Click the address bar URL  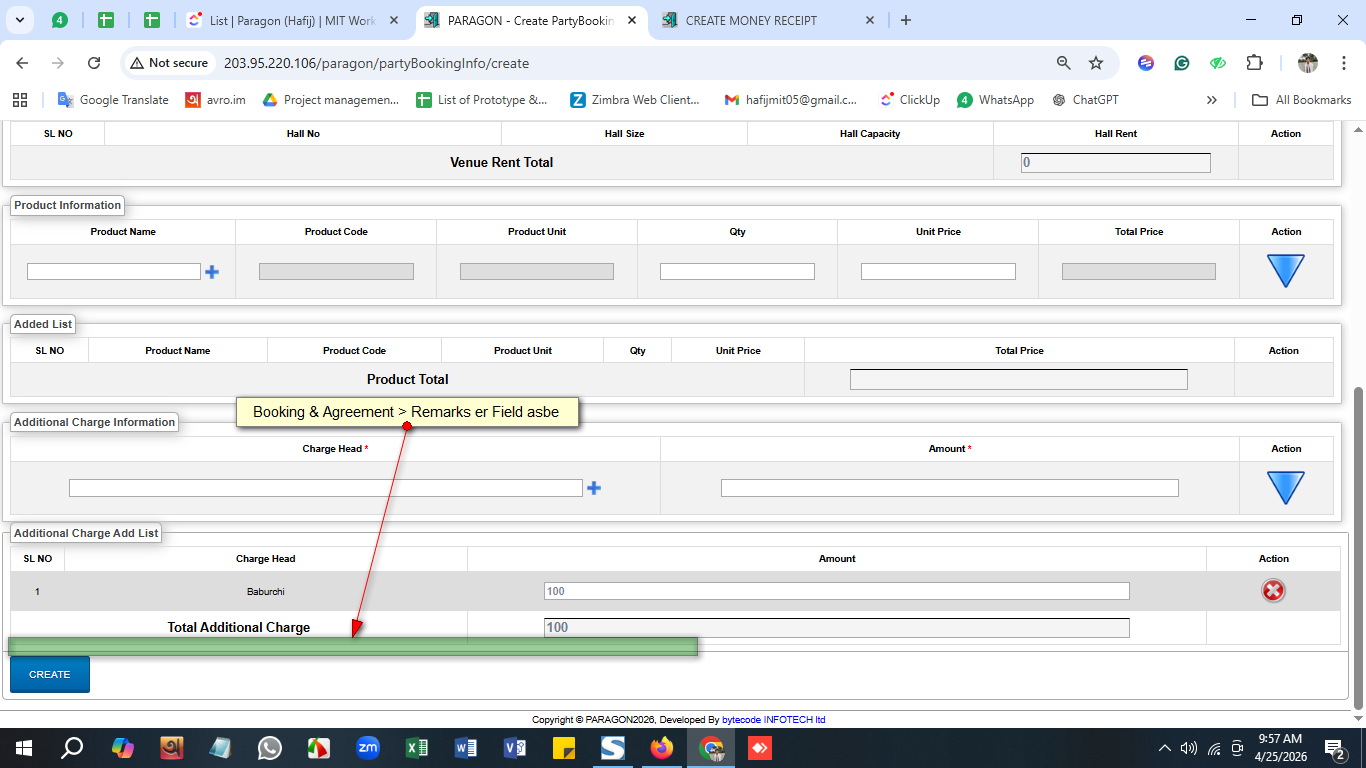click(376, 63)
